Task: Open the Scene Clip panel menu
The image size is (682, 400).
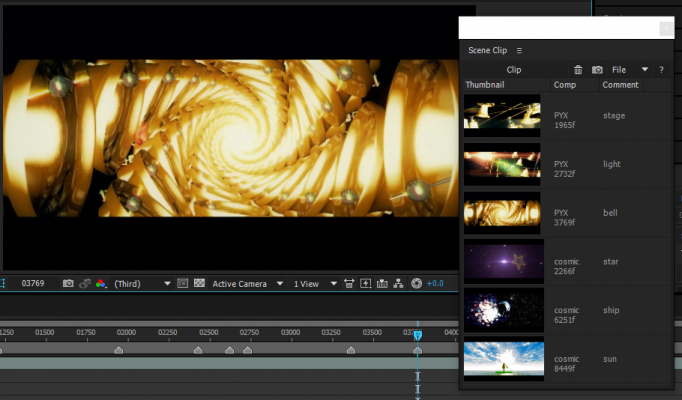Action: (519, 50)
